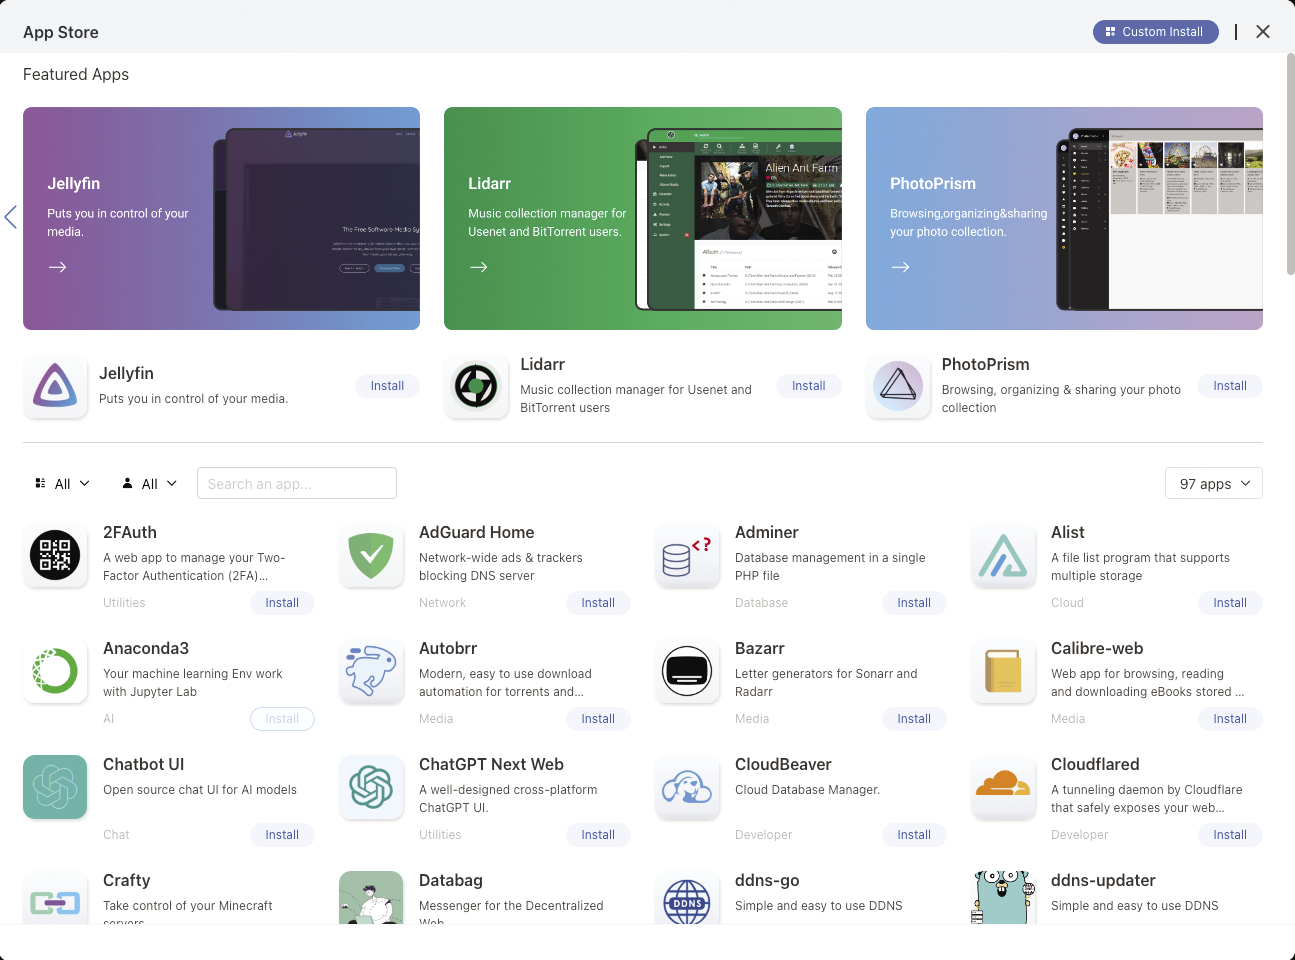Image resolution: width=1295 pixels, height=960 pixels.
Task: Click the Network tag under AdGuard Home
Action: pos(442,603)
